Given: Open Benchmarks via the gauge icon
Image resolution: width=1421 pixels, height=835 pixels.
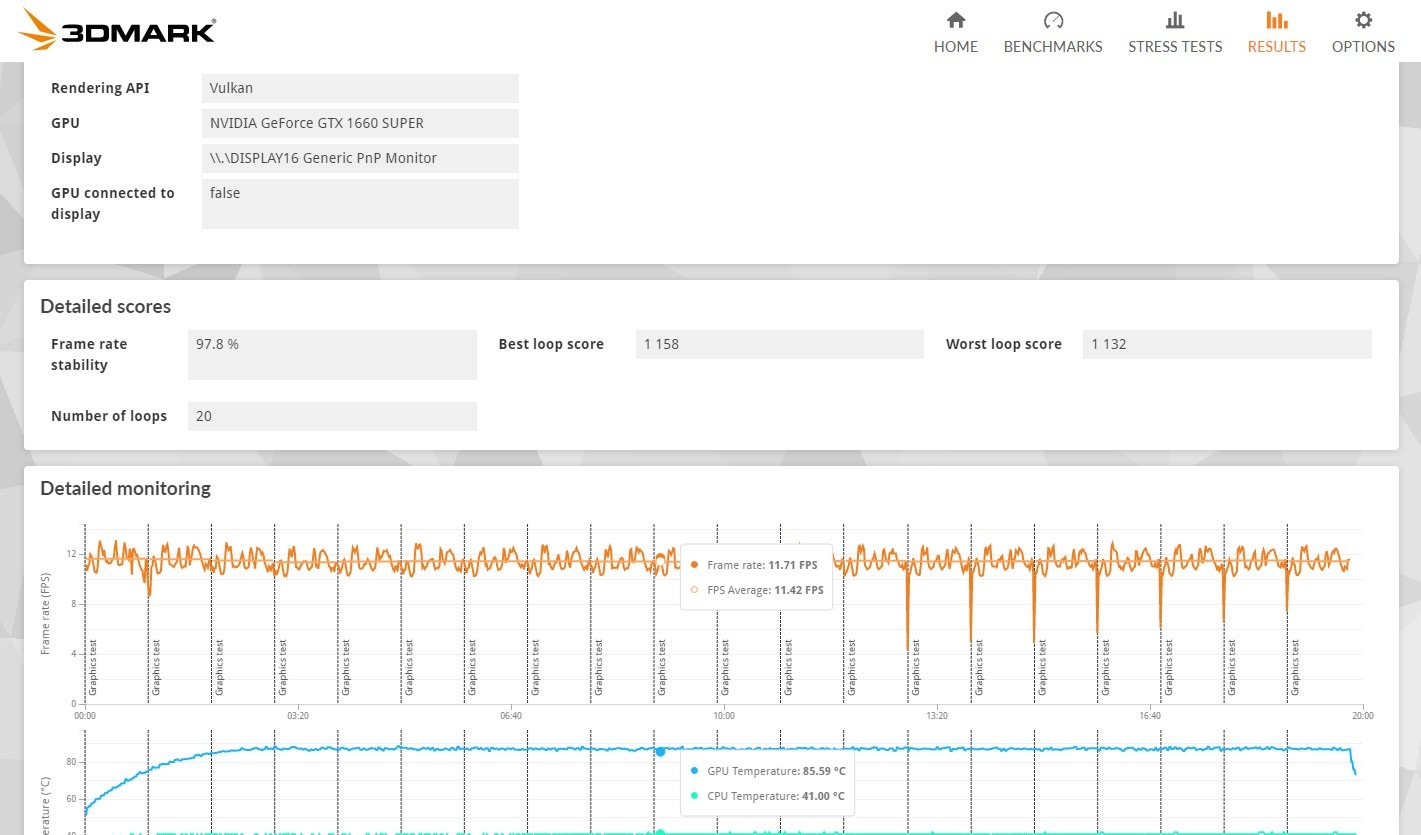Looking at the screenshot, I should (1053, 21).
